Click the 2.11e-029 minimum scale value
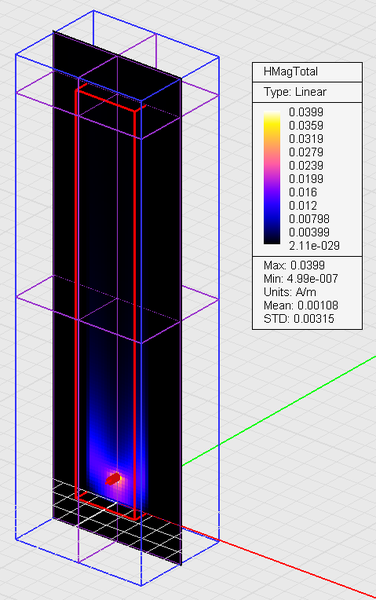 [314, 246]
